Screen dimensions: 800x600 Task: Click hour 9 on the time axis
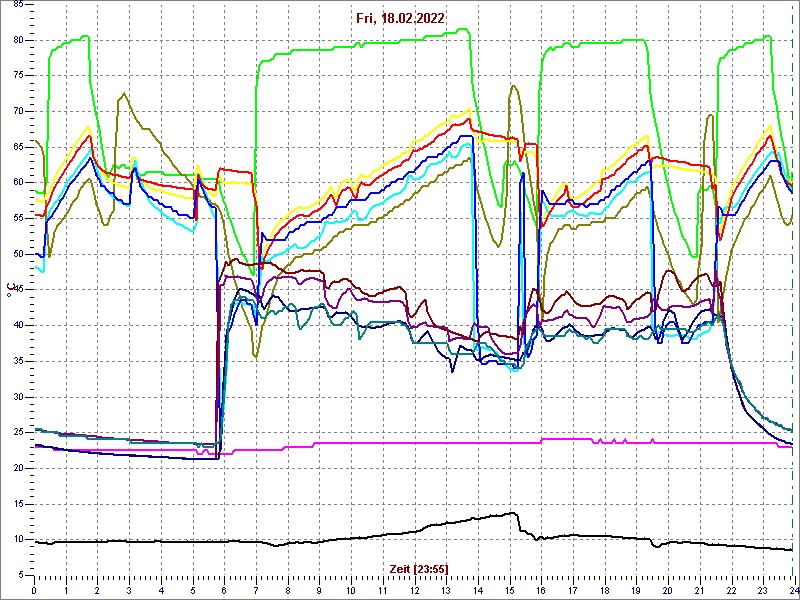319,590
